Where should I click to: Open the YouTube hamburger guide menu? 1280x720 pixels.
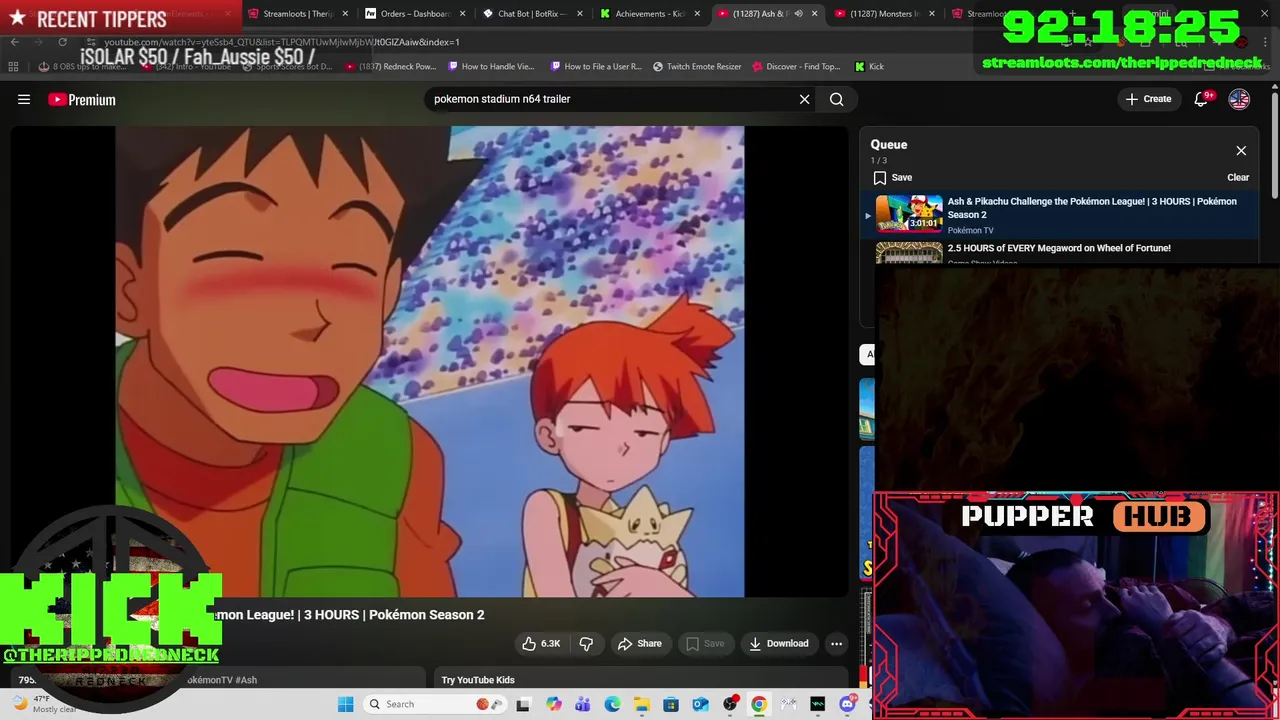pyautogui.click(x=24, y=99)
